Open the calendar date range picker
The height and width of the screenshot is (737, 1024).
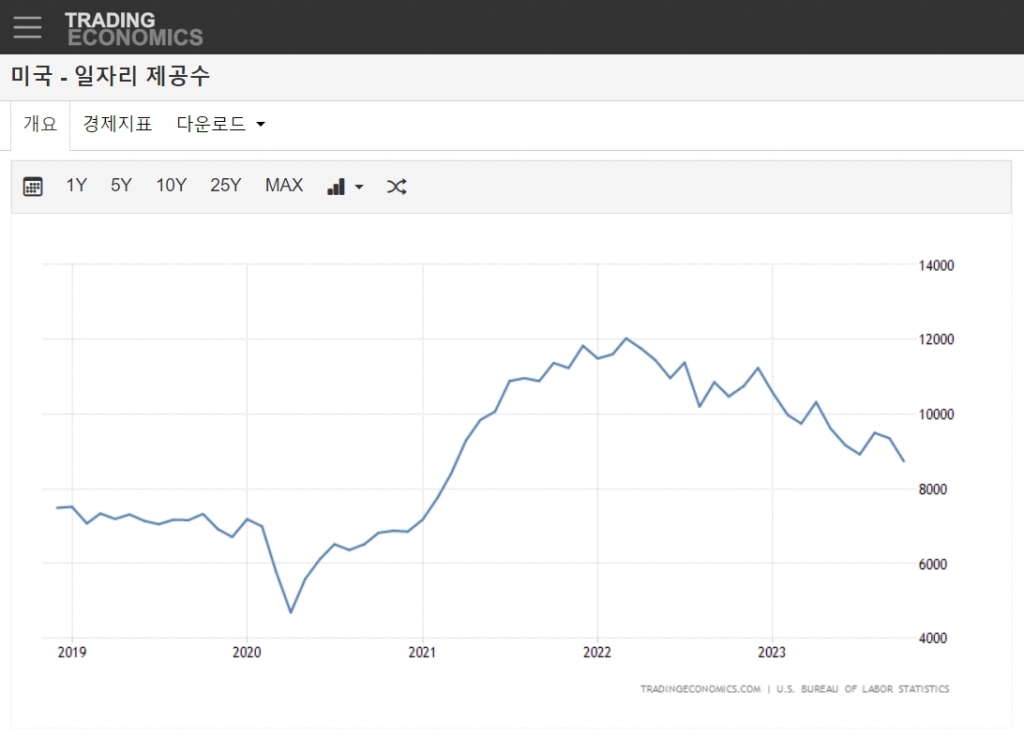tap(33, 186)
